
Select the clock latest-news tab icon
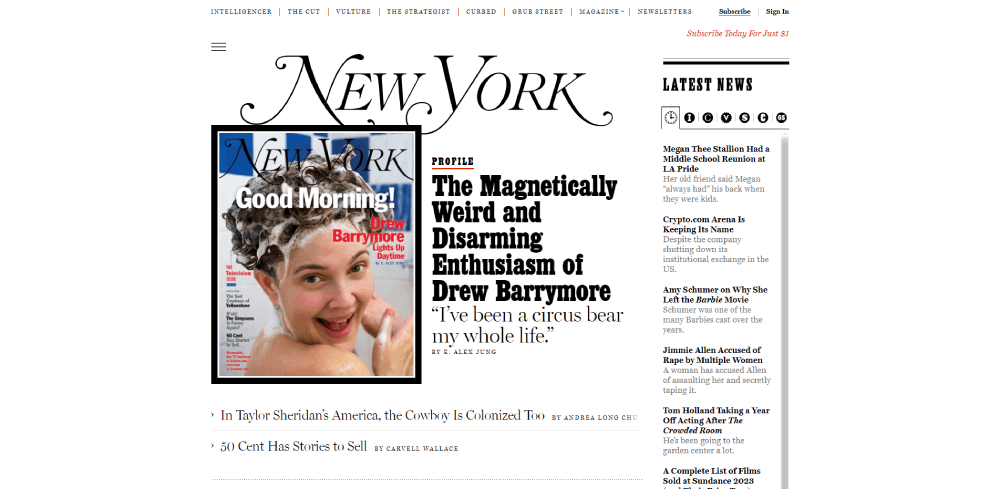pos(670,117)
